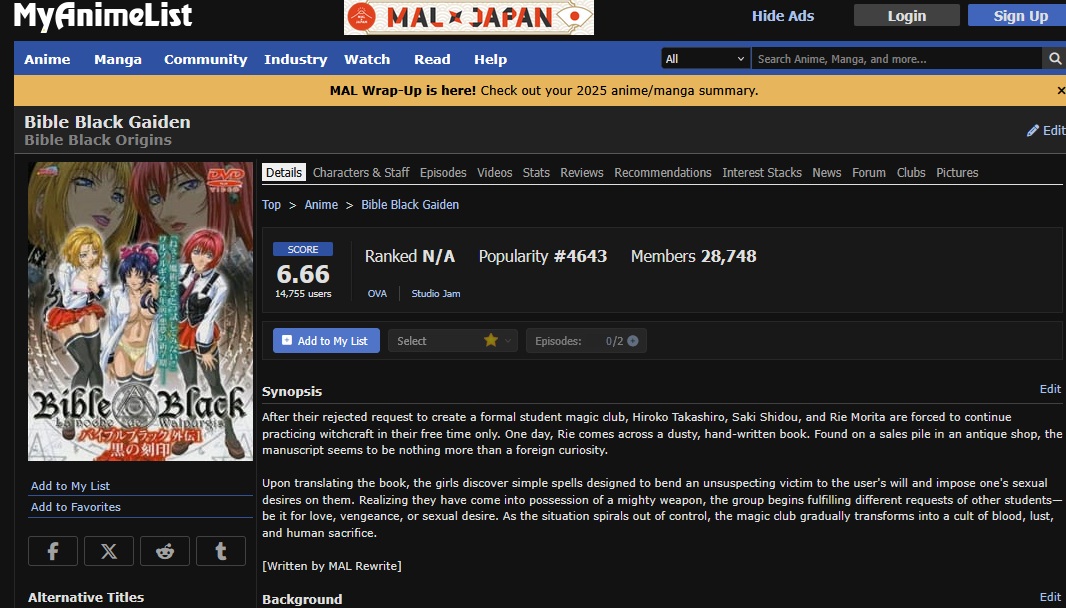1066x608 pixels.
Task: Click the Top breadcrumb link
Action: [271, 205]
